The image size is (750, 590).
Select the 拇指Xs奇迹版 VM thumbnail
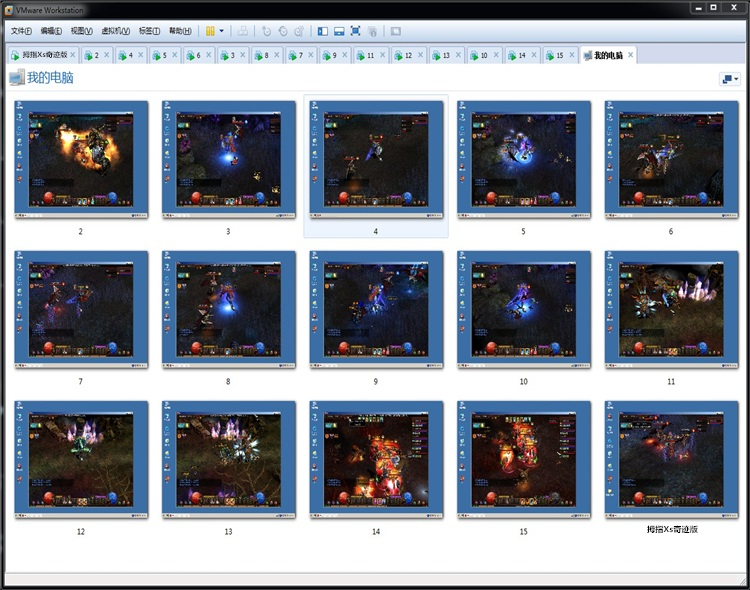click(672, 460)
